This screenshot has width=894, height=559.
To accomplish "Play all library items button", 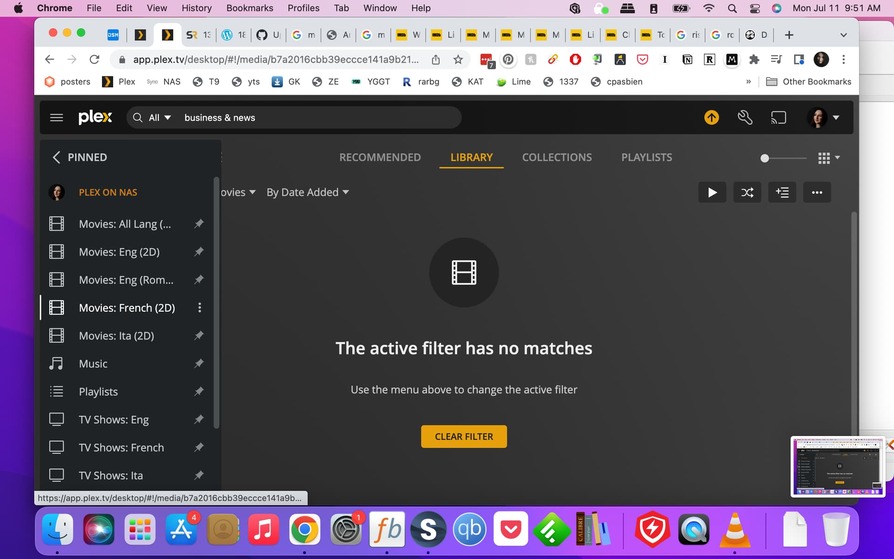I will click(712, 193).
